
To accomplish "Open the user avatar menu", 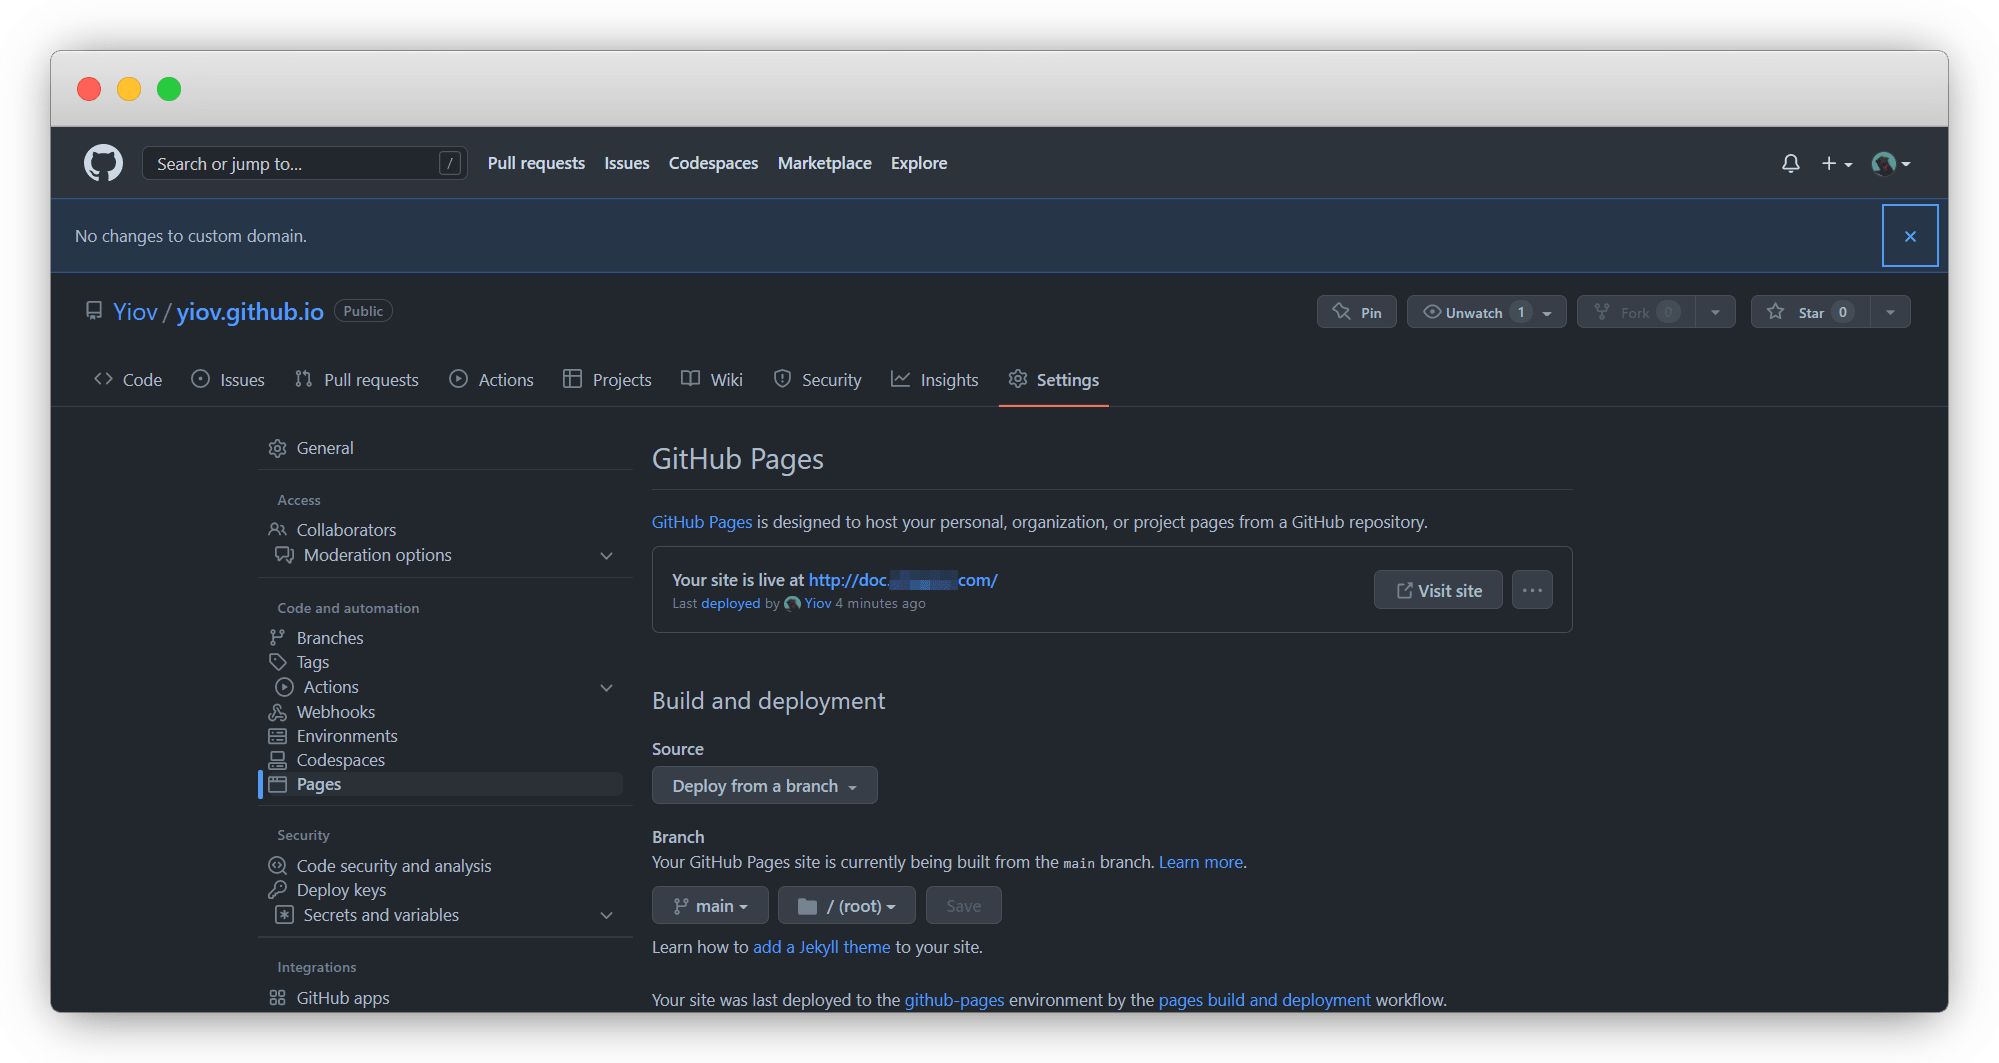I will (1890, 163).
